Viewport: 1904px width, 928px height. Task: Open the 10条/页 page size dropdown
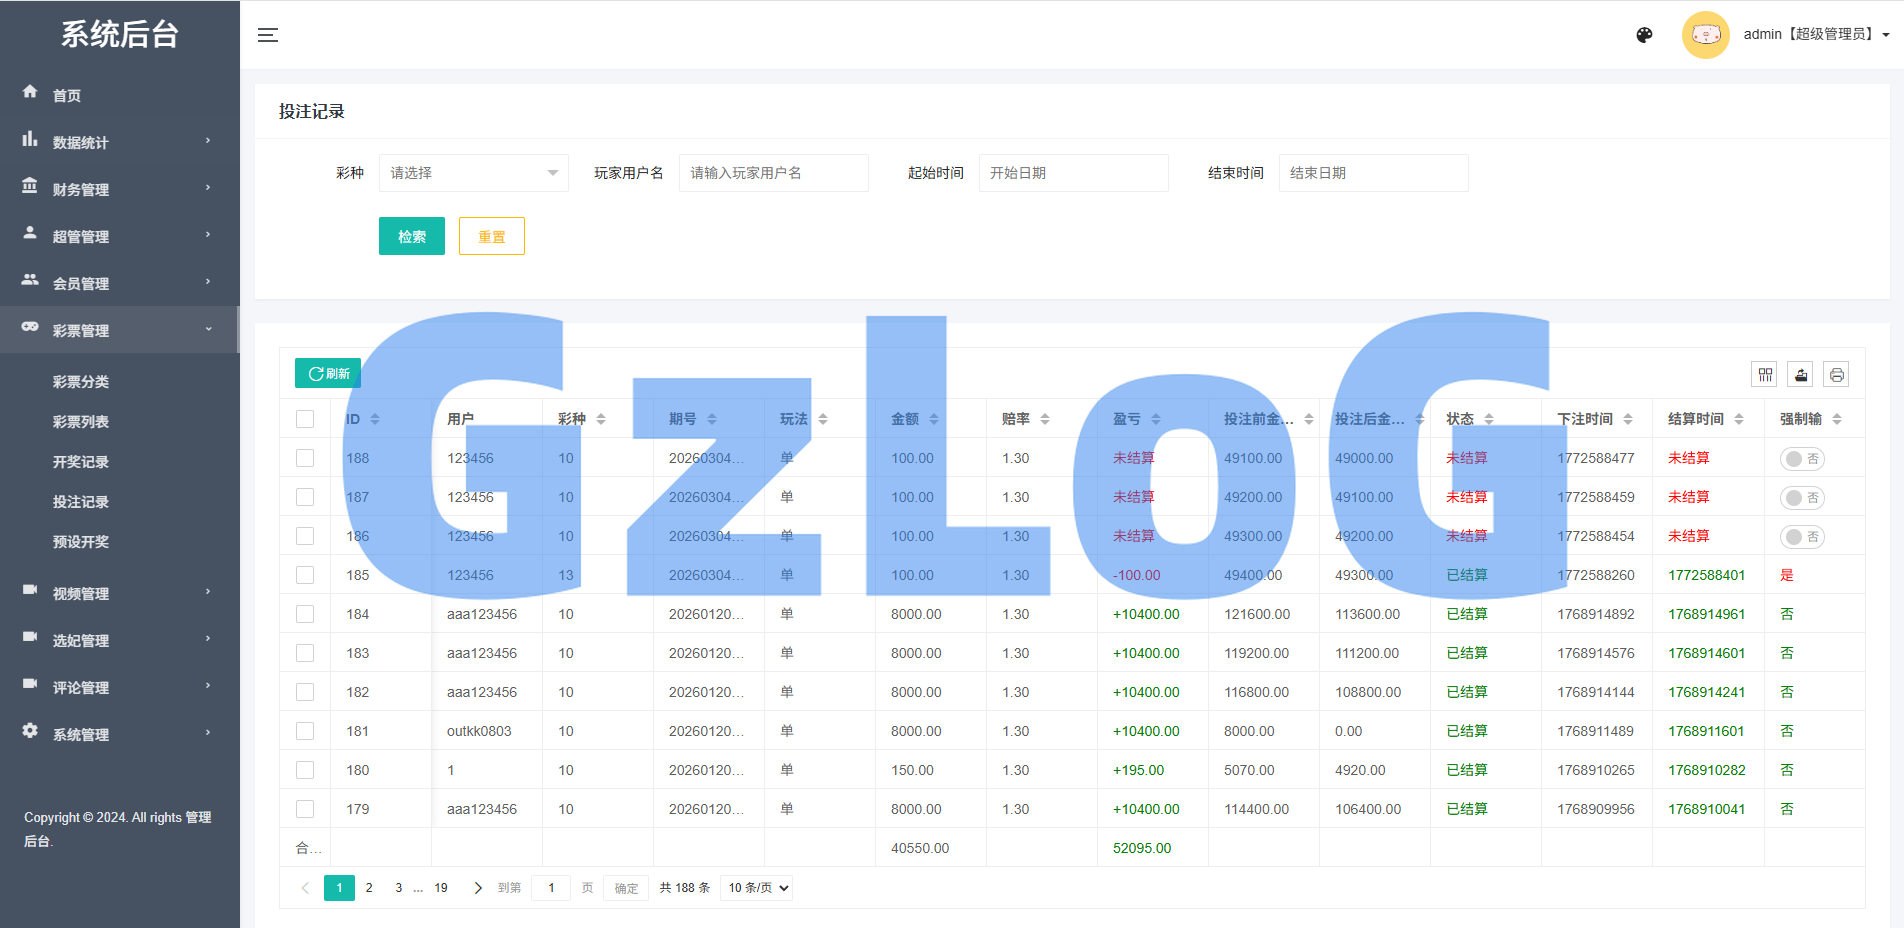point(756,887)
